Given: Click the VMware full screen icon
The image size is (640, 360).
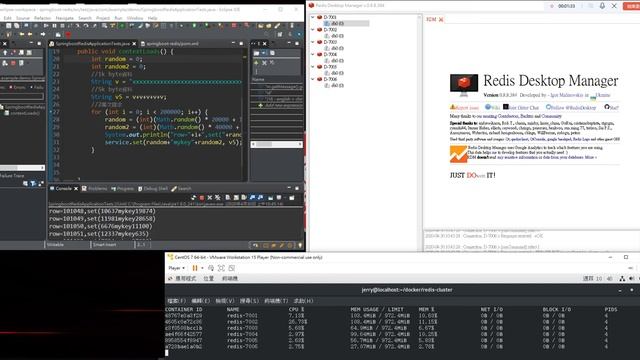Looking at the screenshot, I should (221, 268).
